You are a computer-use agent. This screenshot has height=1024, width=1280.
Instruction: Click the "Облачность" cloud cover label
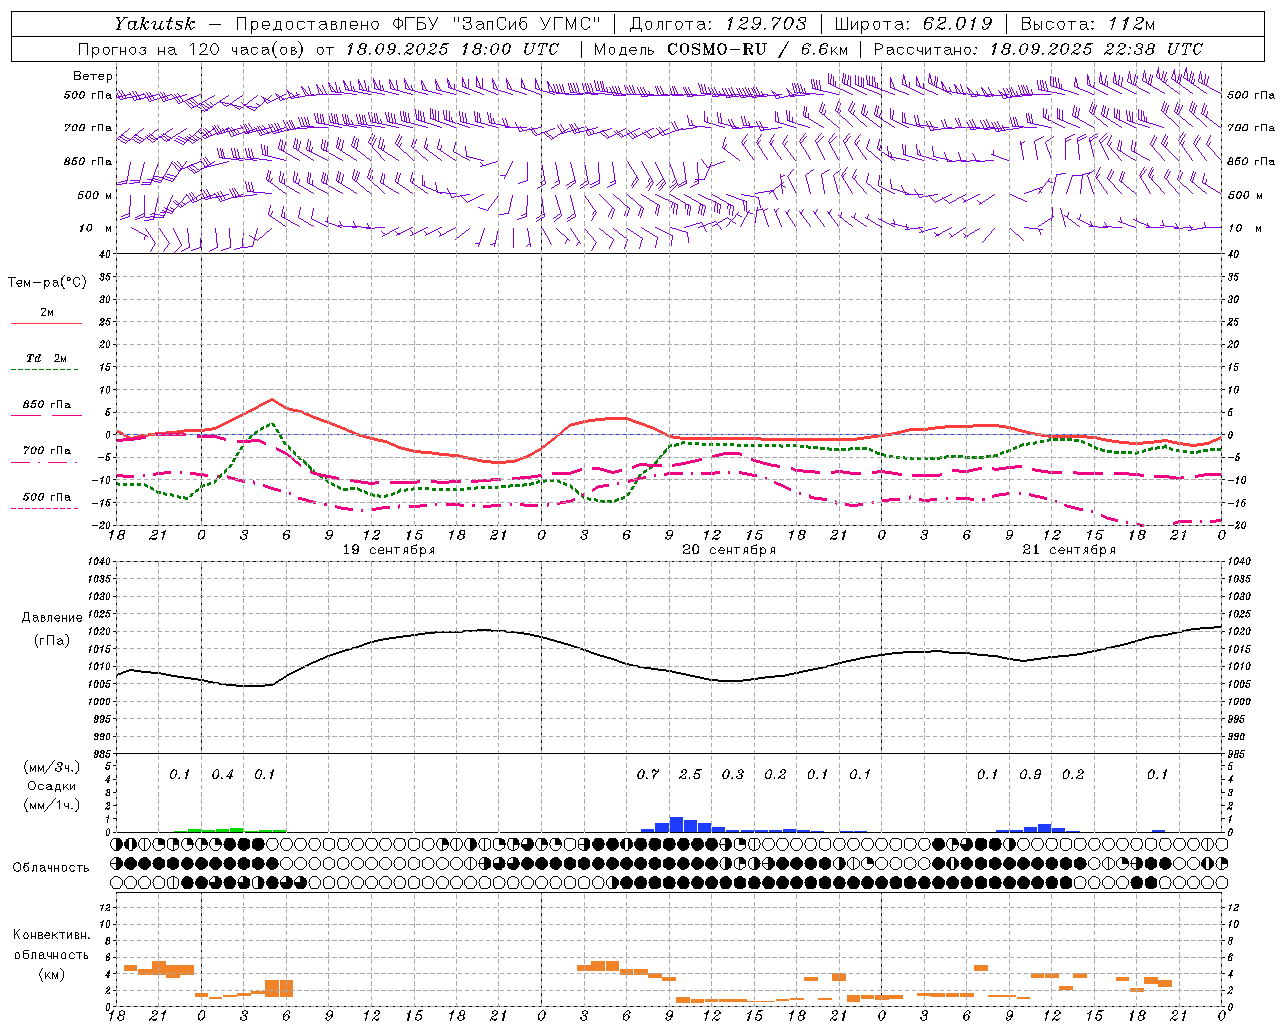click(51, 867)
